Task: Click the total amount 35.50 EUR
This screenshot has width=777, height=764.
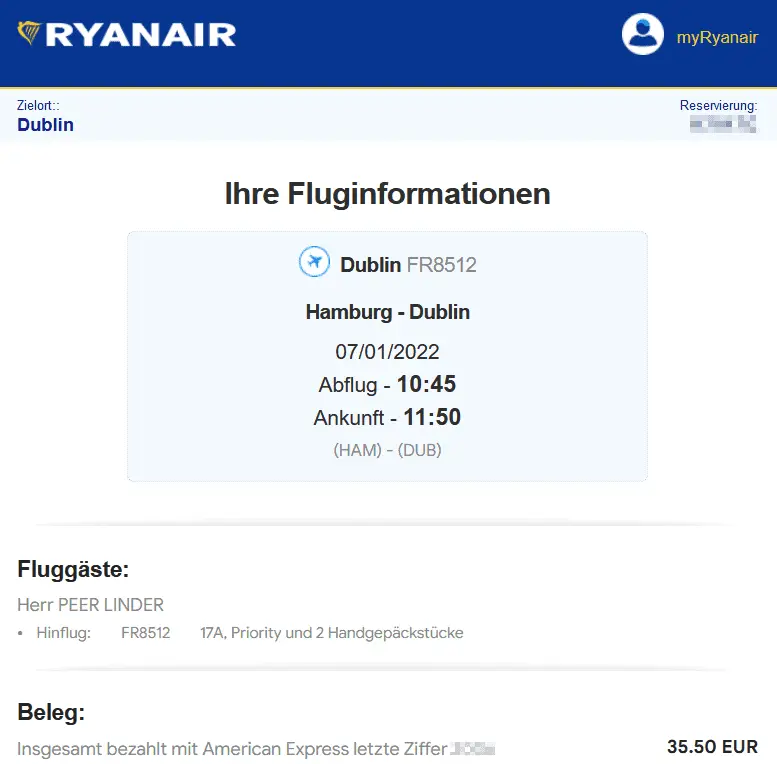Action: point(712,747)
